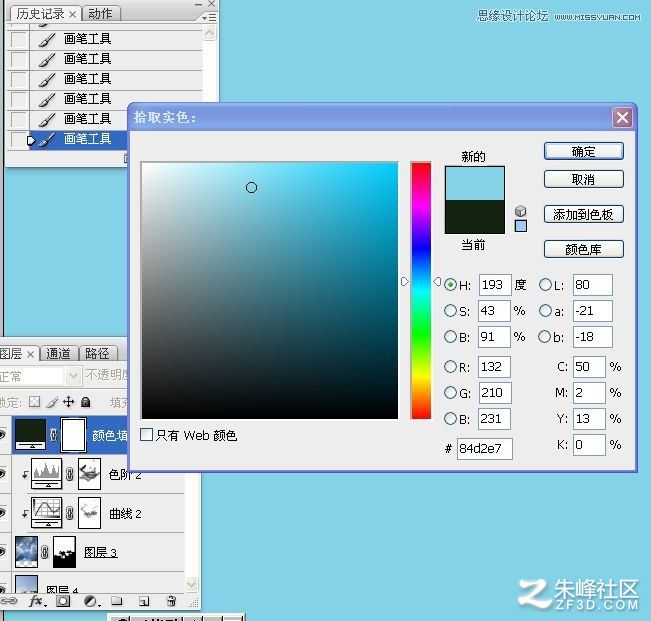Select the R red radio button
Viewport: 651px width, 621px height.
coord(450,367)
